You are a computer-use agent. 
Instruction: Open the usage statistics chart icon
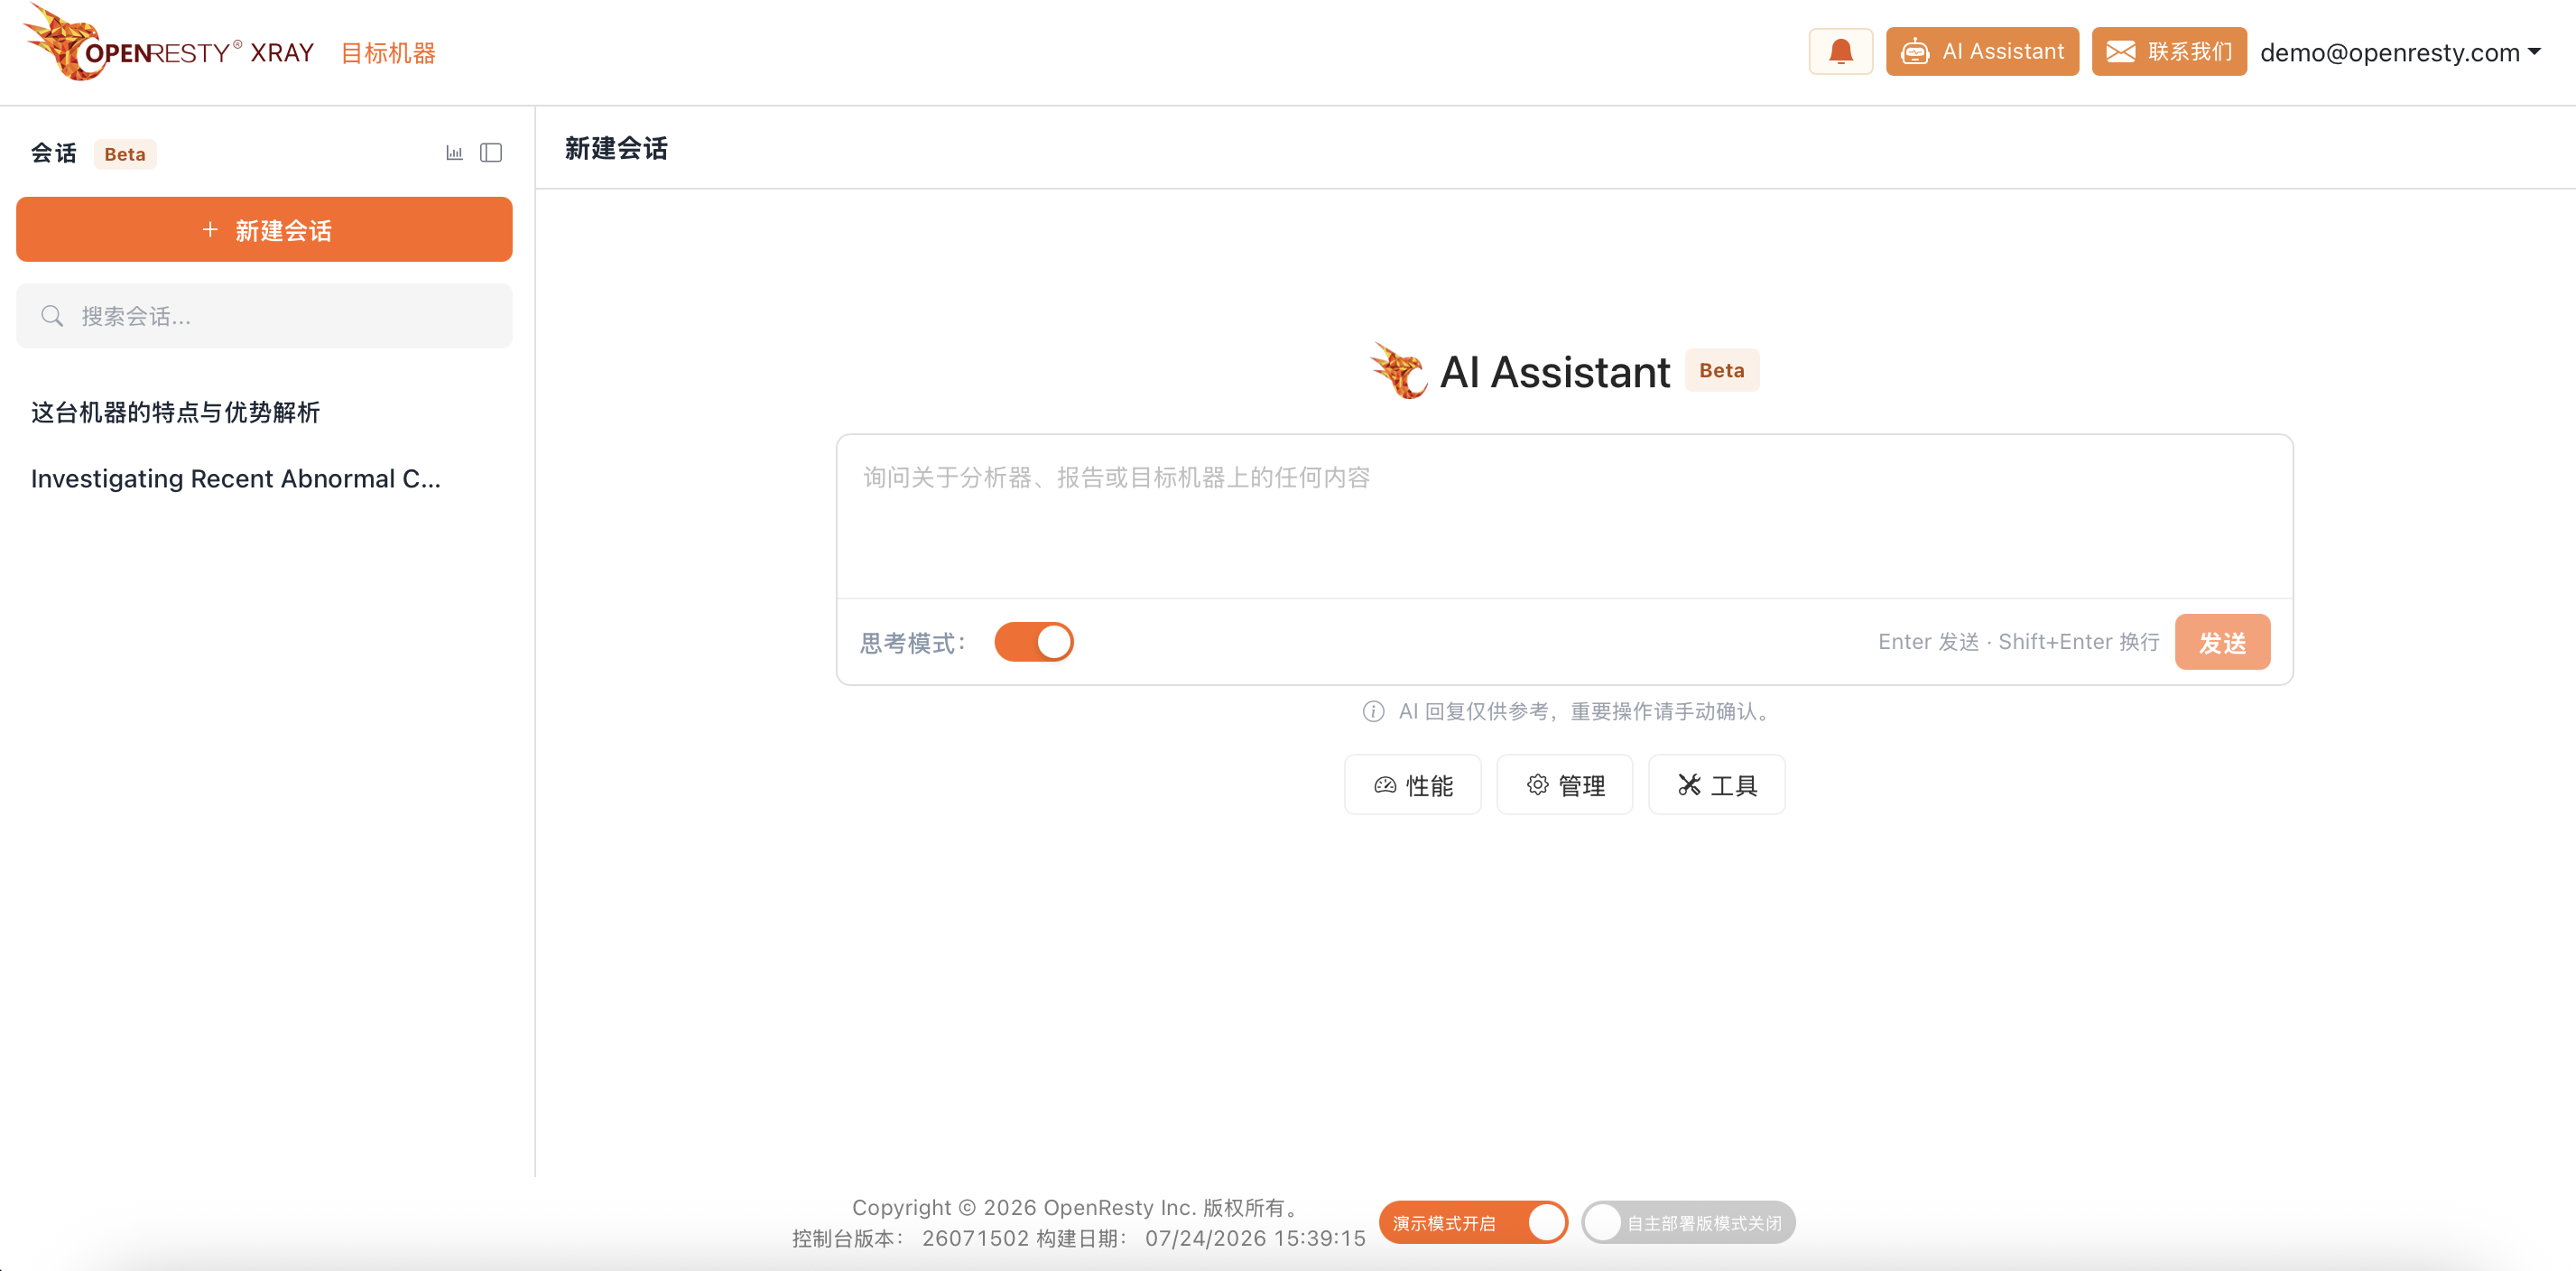click(454, 153)
